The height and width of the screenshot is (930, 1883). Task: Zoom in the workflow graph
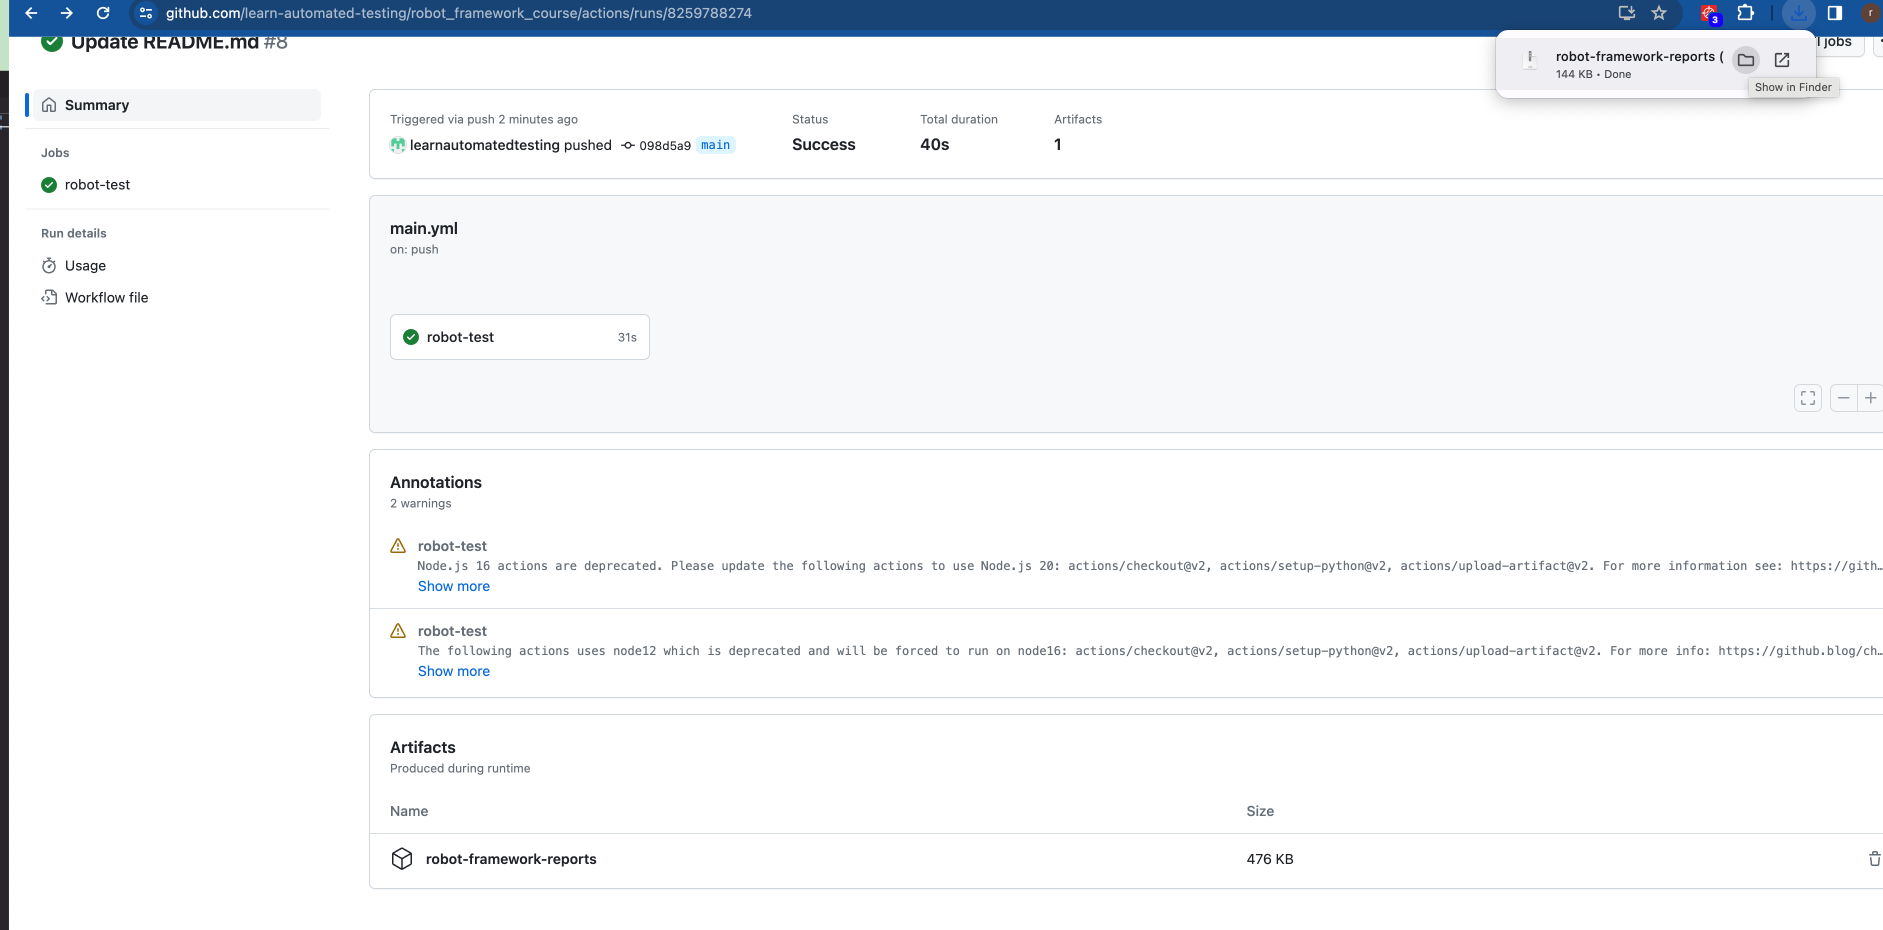coord(1871,398)
